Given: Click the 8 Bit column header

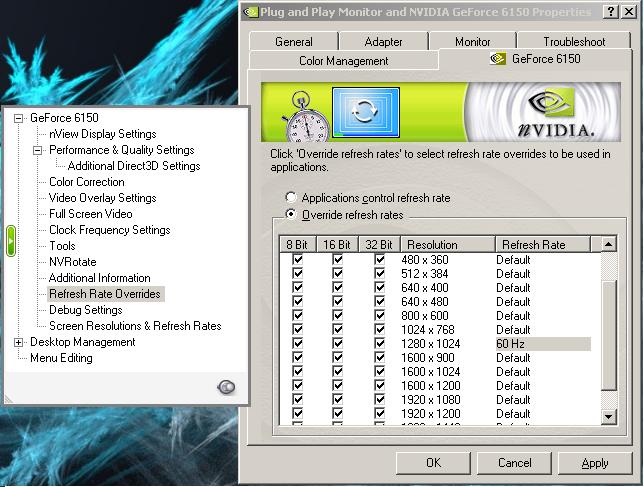Looking at the screenshot, I should pyautogui.click(x=297, y=244).
